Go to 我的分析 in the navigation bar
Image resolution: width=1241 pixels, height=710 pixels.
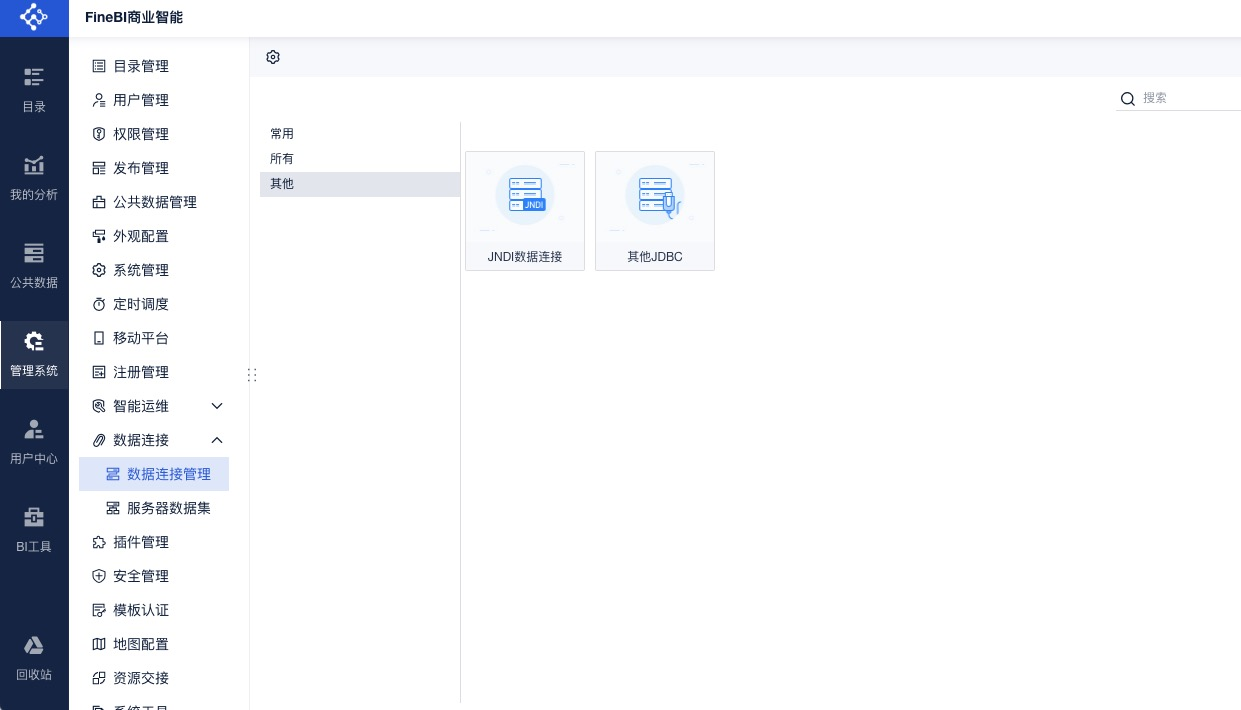coord(34,177)
